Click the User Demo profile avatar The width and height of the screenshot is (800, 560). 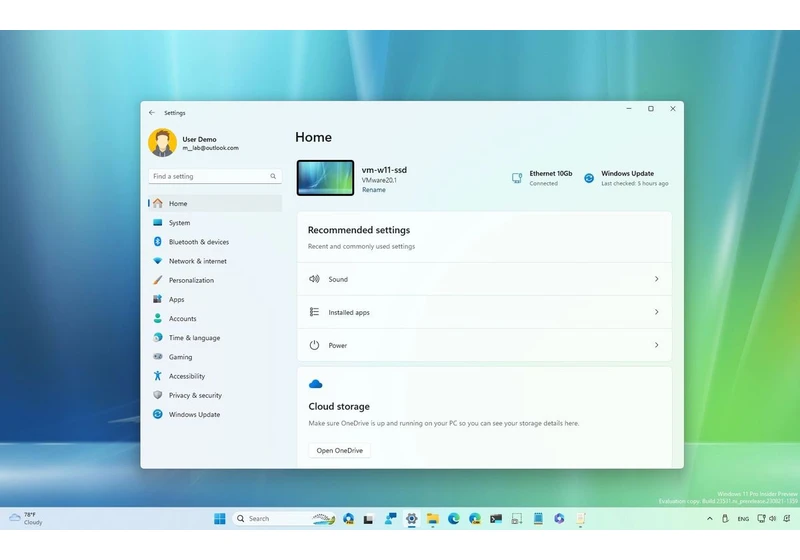pyautogui.click(x=162, y=142)
